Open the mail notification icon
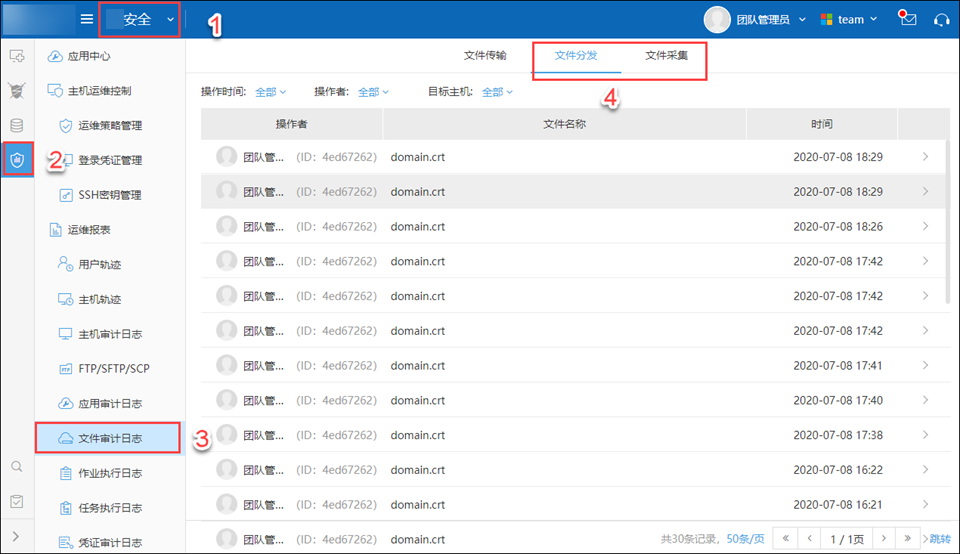The width and height of the screenshot is (960, 554). [907, 19]
